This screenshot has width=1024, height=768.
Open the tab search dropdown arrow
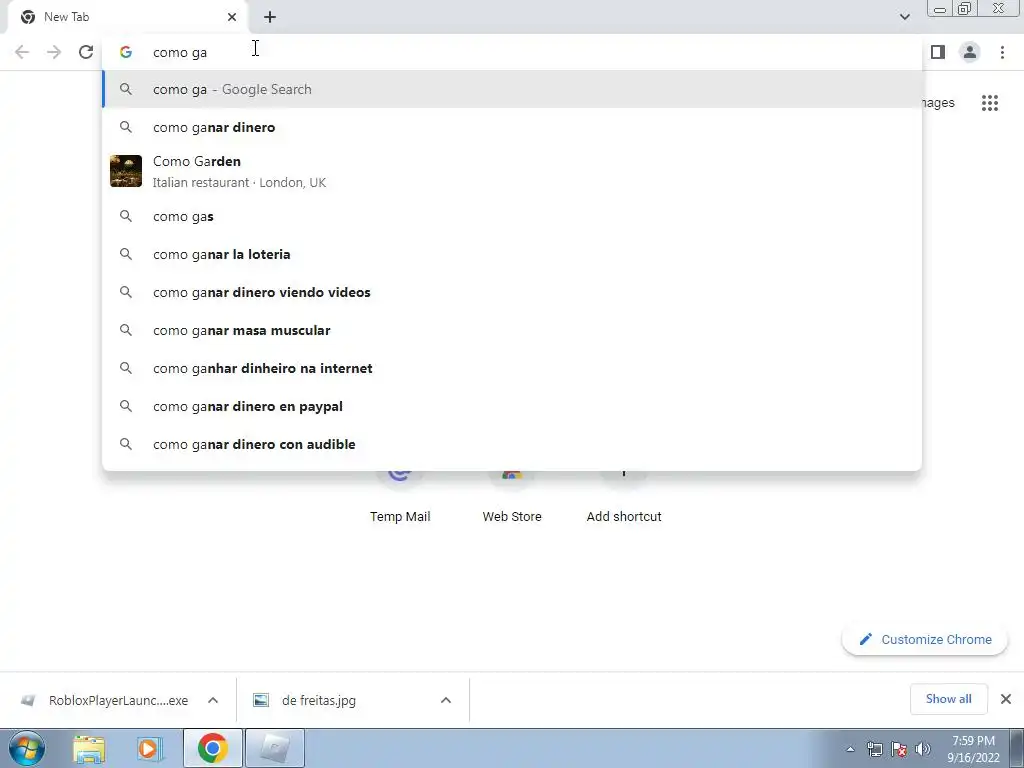pos(904,17)
